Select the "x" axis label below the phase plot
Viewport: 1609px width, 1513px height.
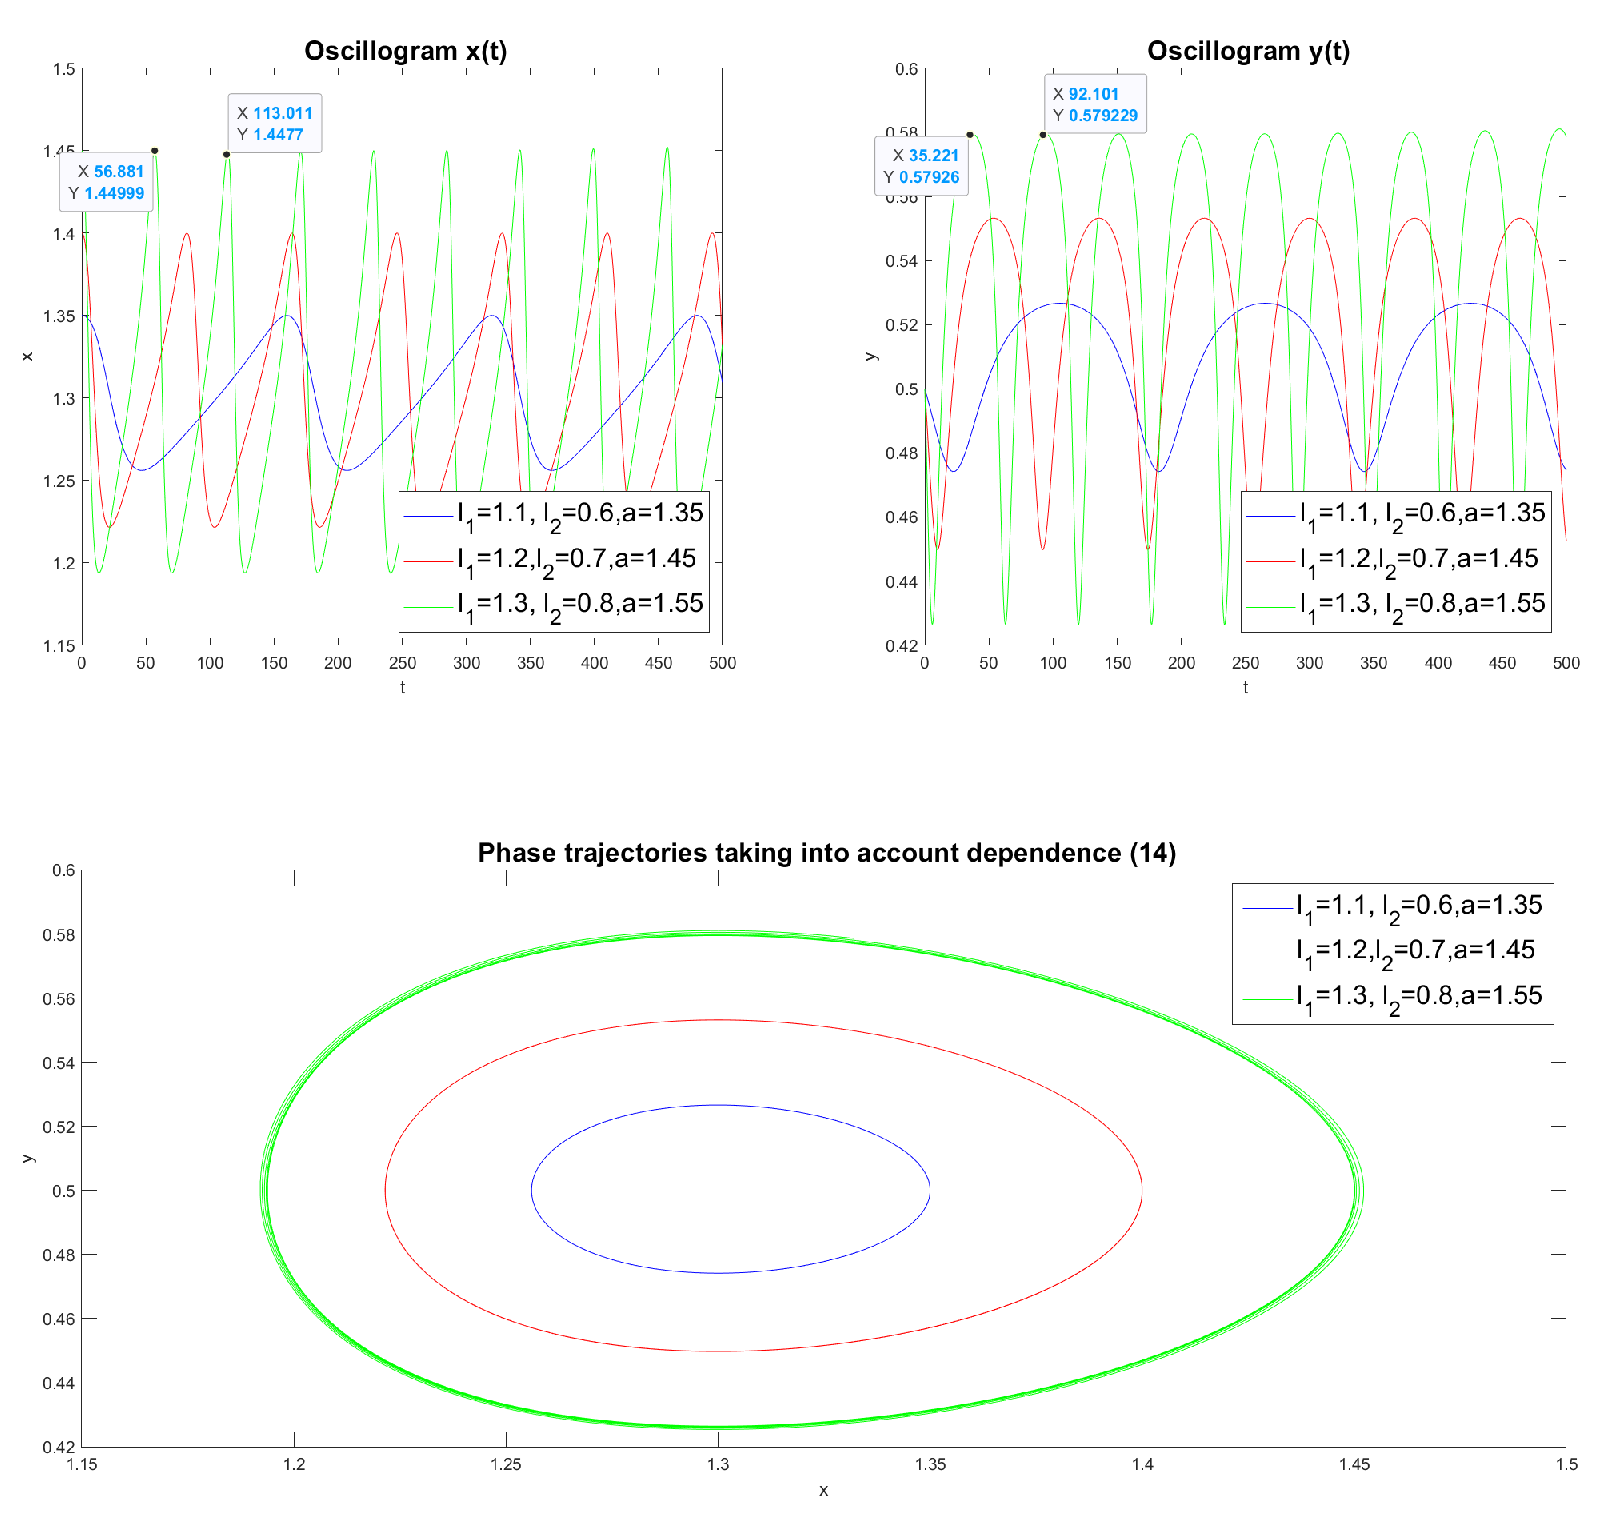(x=823, y=1491)
